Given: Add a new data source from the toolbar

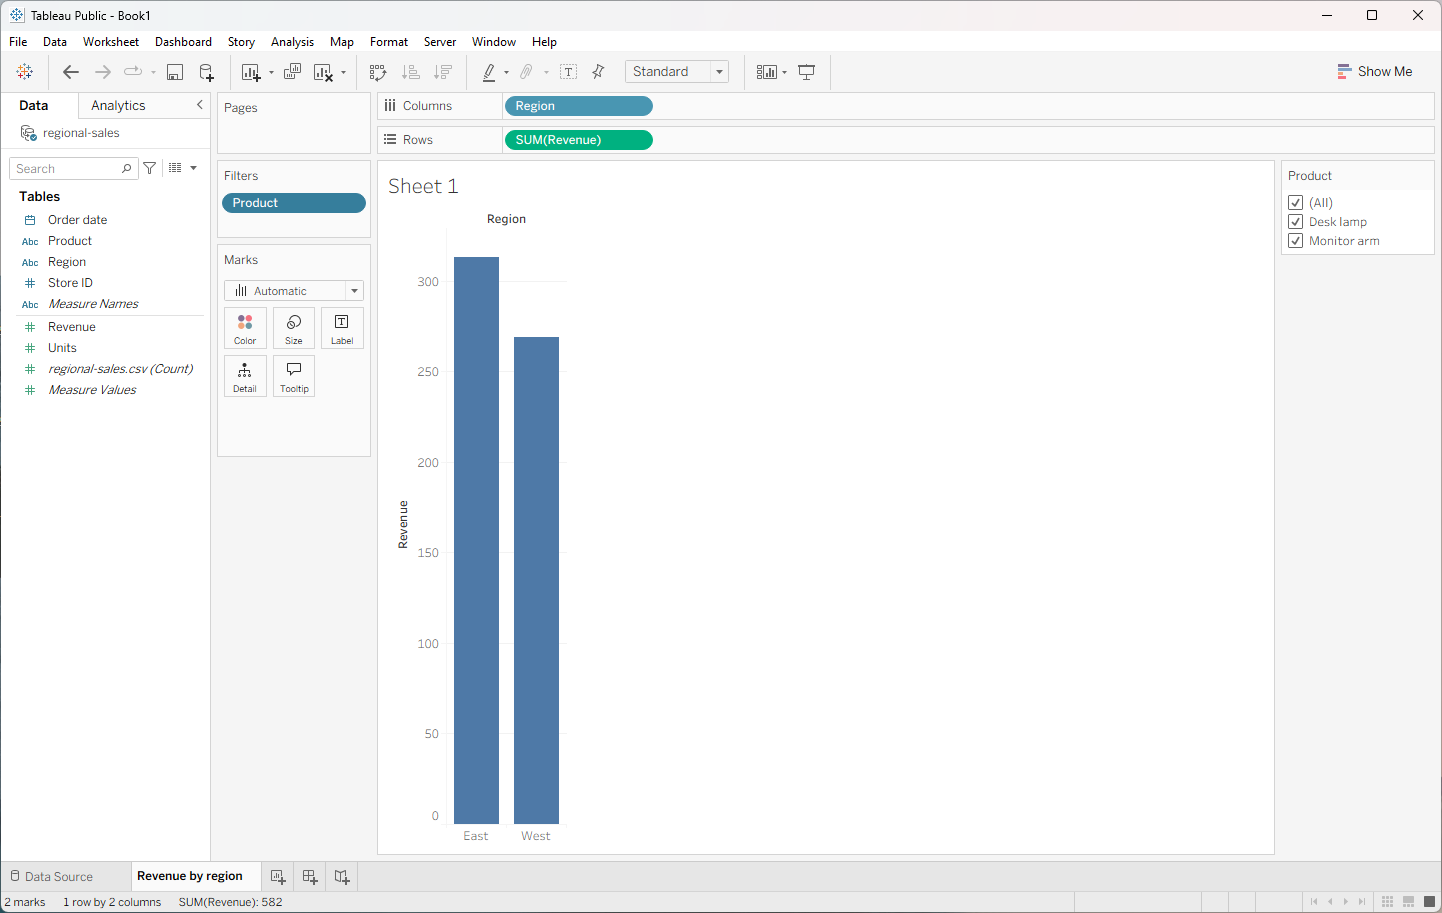Looking at the screenshot, I should point(207,72).
